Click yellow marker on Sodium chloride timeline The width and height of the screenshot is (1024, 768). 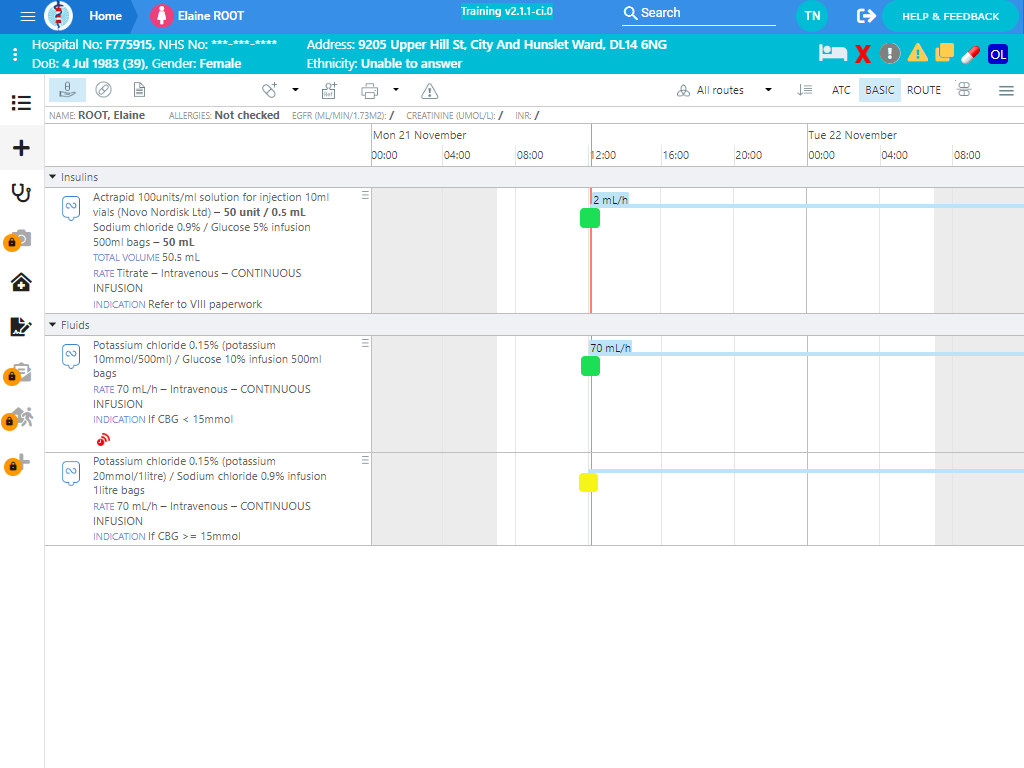point(588,483)
